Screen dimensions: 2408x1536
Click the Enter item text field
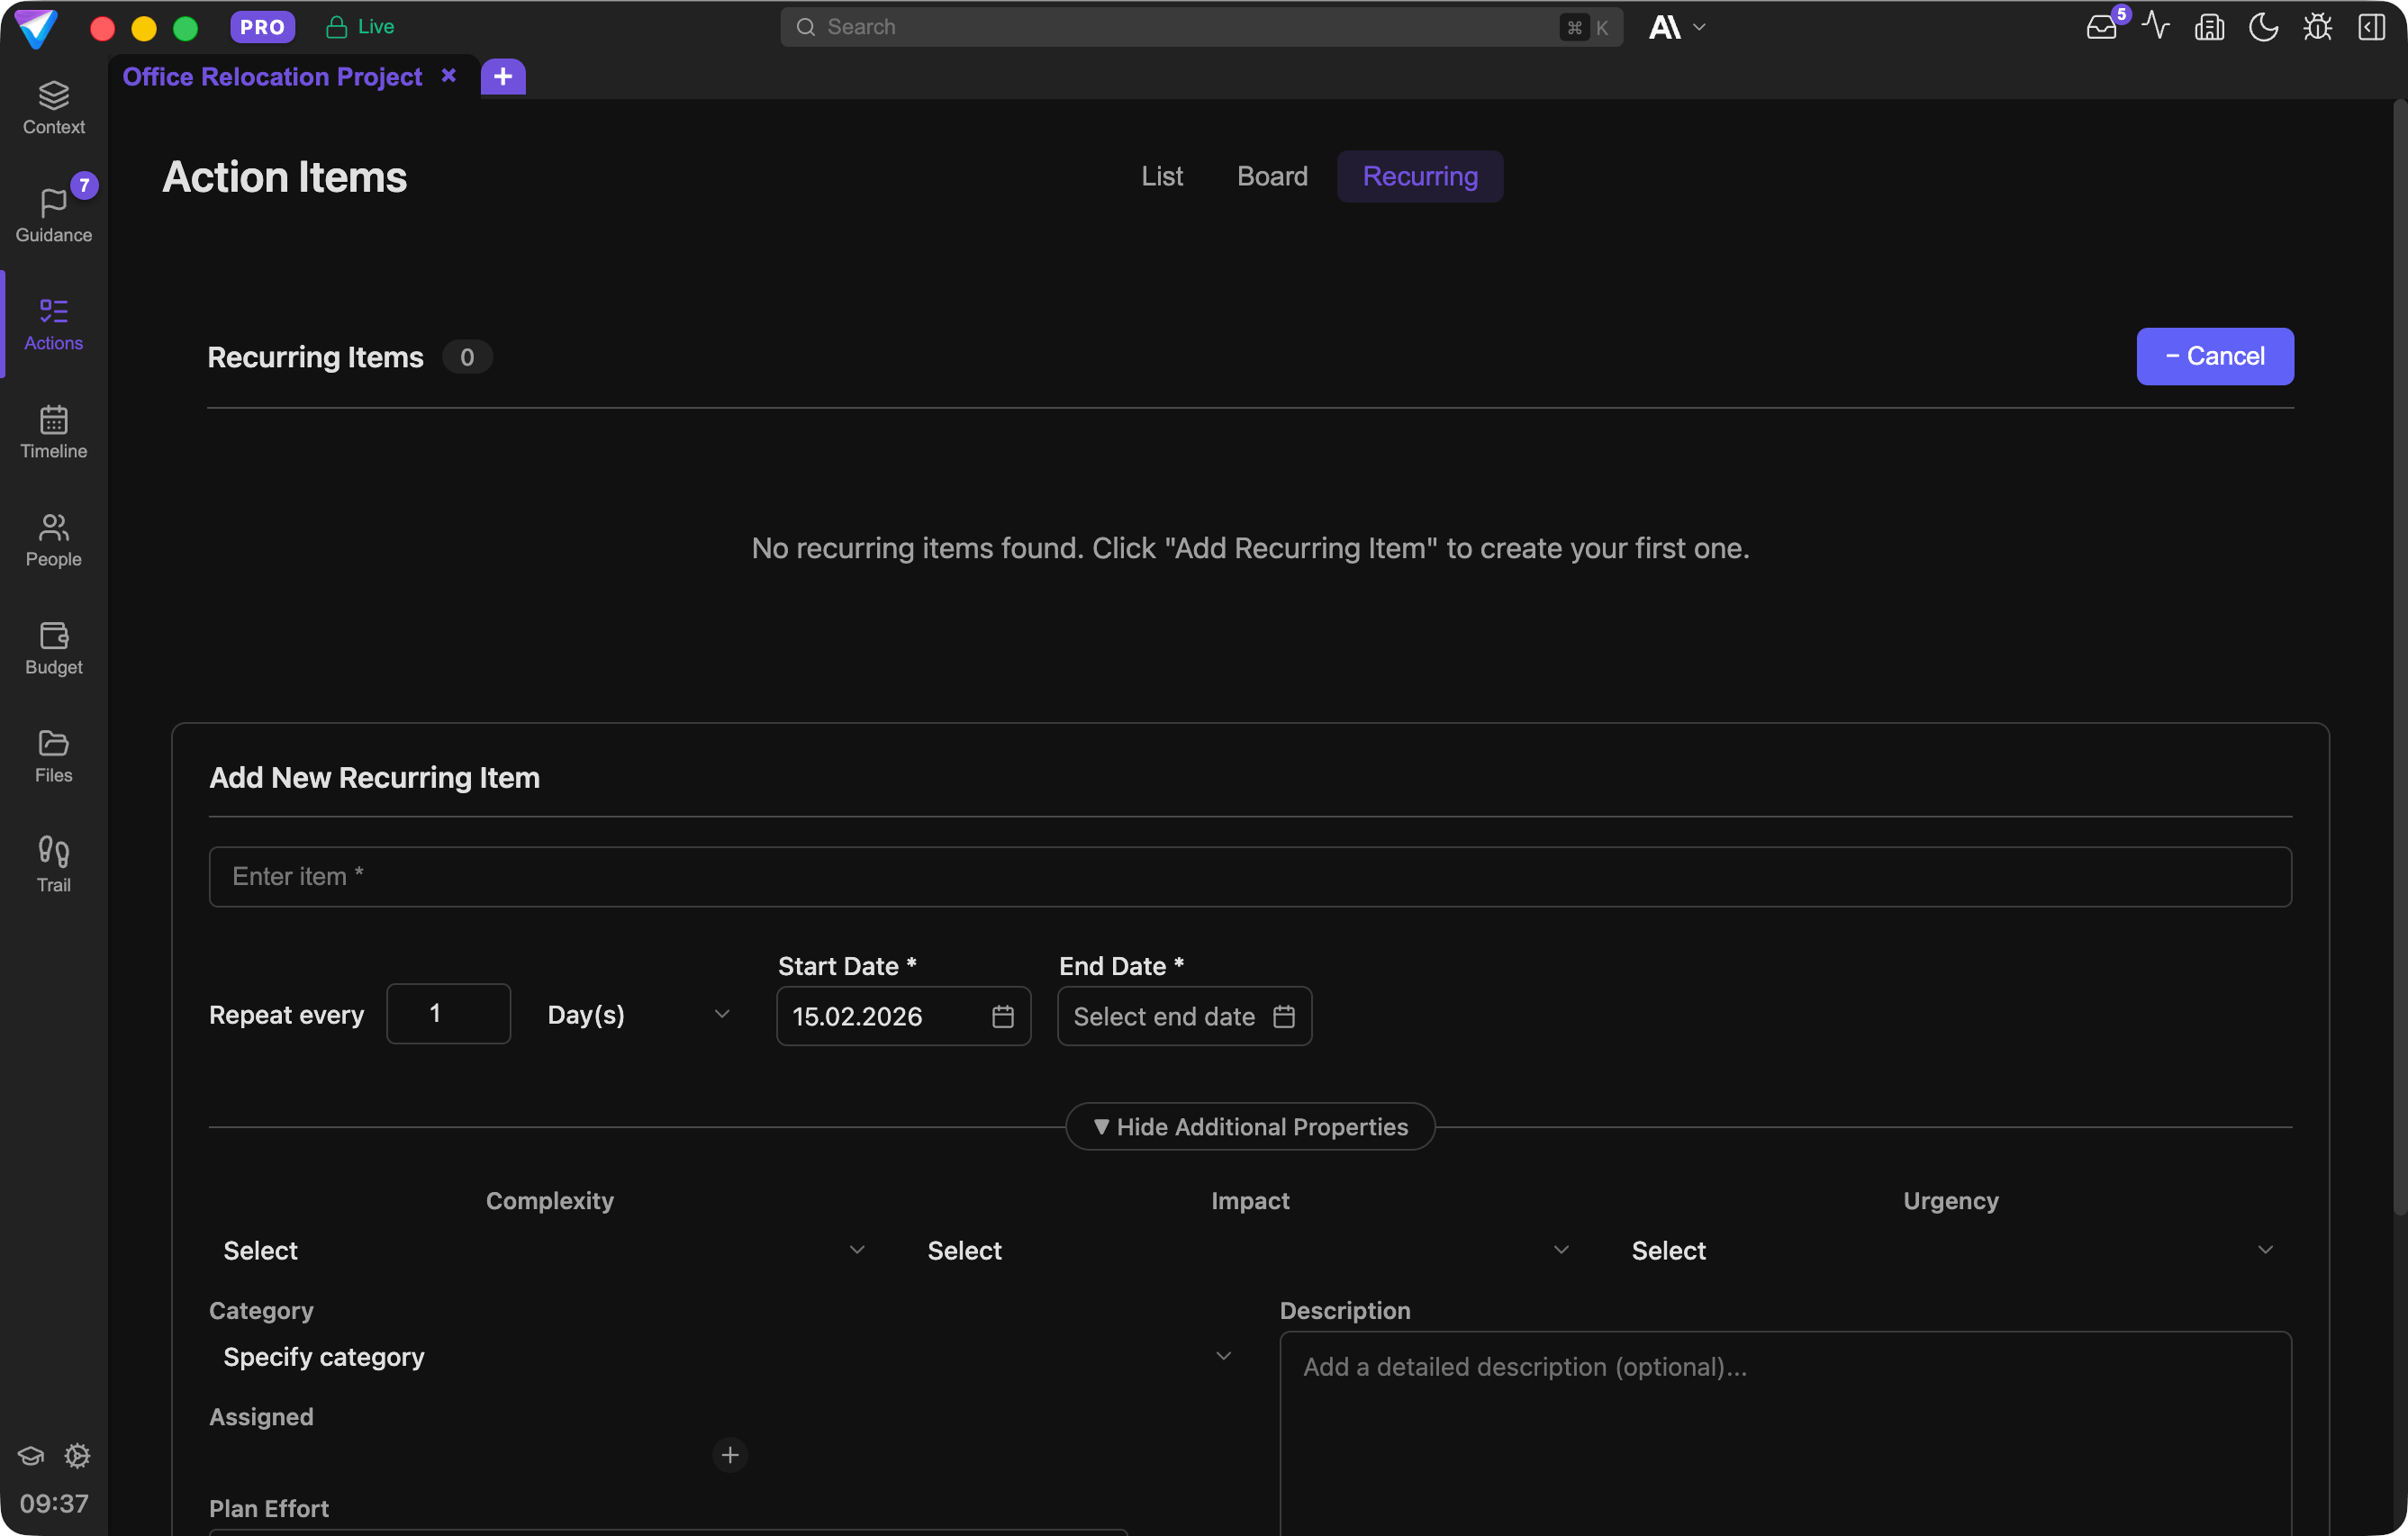[x=1249, y=877]
